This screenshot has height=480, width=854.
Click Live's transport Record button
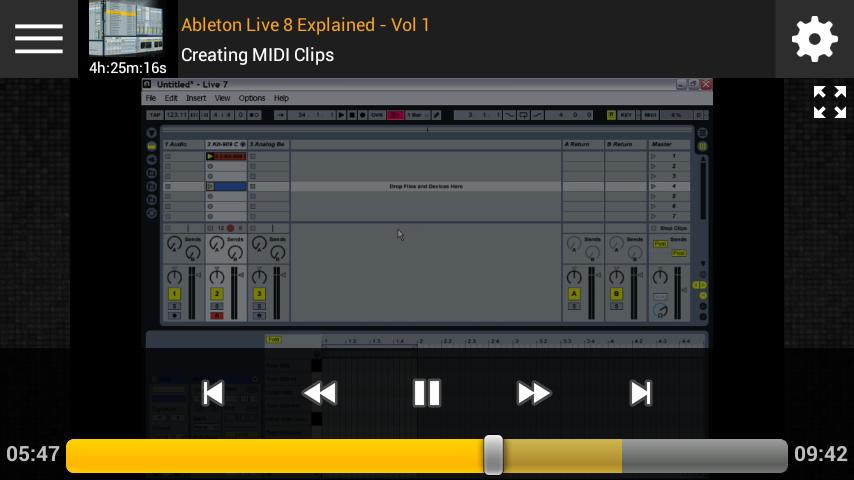(x=362, y=115)
